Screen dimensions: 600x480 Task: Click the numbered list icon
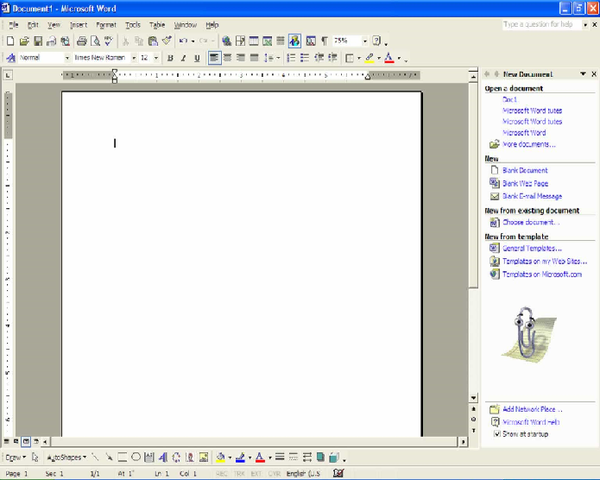[291, 58]
